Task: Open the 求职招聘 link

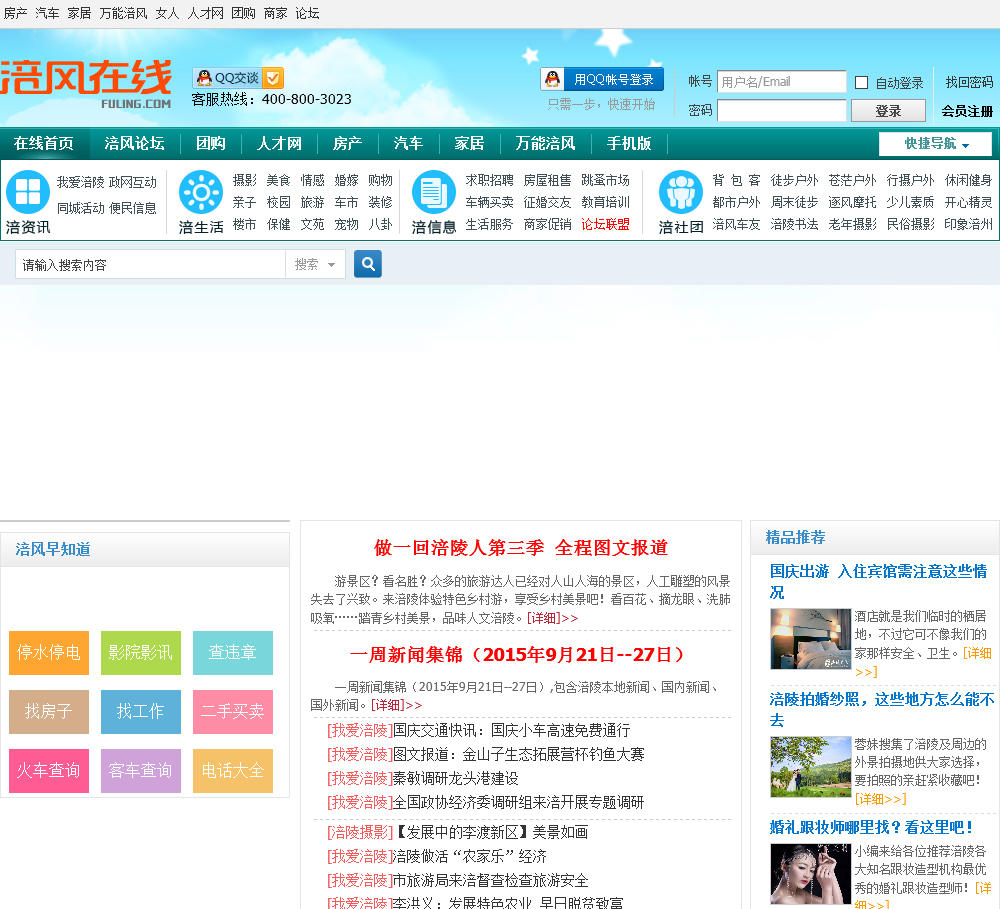Action: [489, 181]
